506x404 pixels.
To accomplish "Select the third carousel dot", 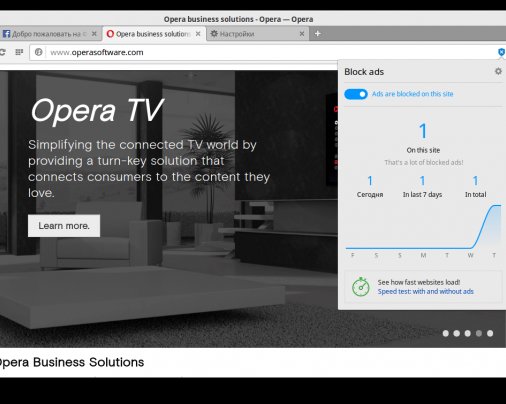I will 468,333.
